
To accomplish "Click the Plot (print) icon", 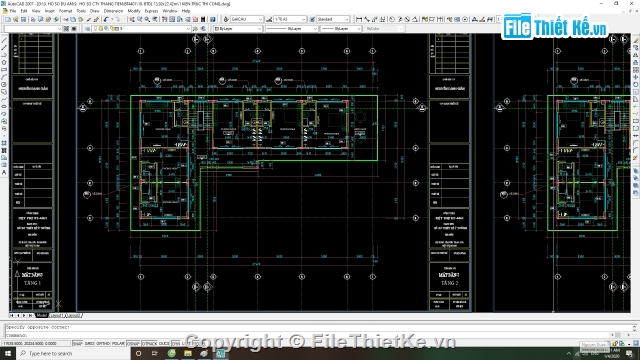I will pos(33,19).
